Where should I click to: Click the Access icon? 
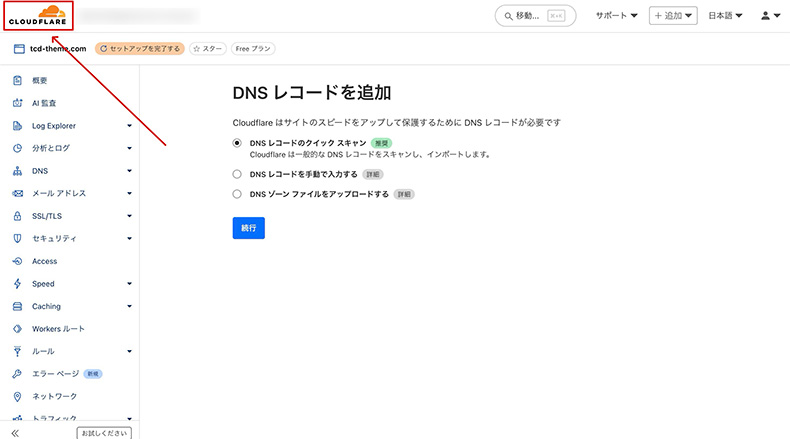pos(18,261)
